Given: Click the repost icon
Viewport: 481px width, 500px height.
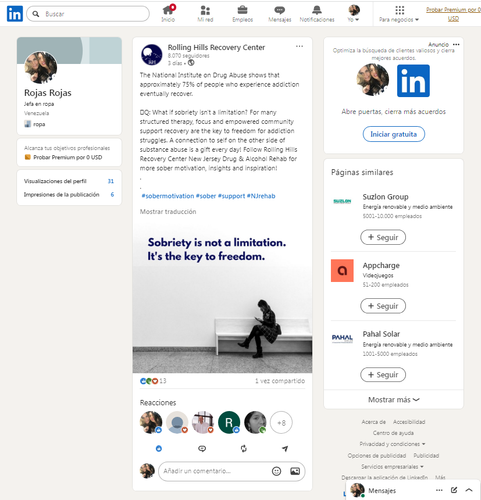Looking at the screenshot, I should pos(244,449).
